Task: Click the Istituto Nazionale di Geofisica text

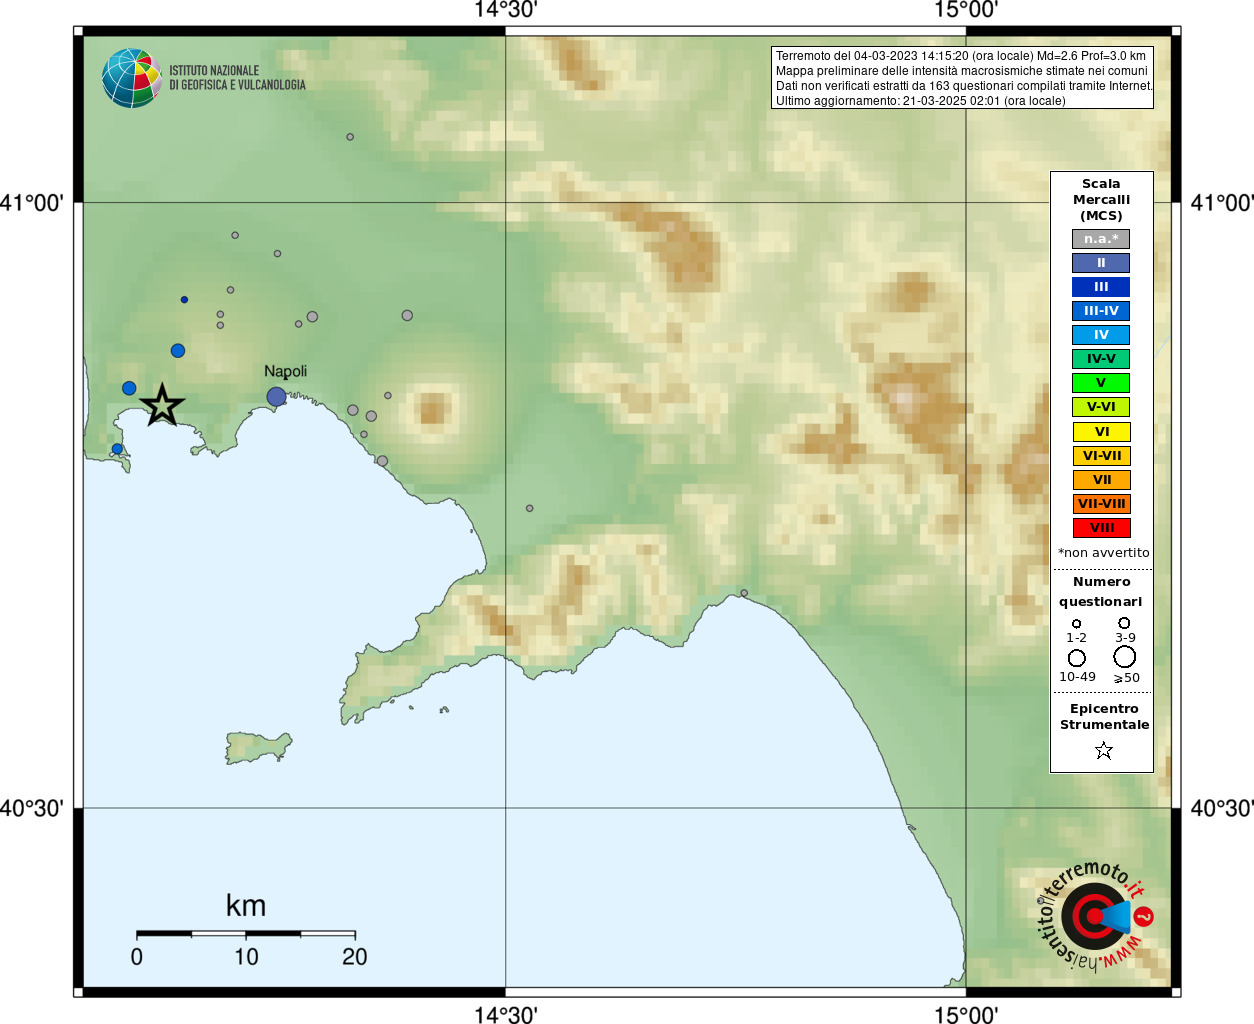Action: pyautogui.click(x=237, y=78)
